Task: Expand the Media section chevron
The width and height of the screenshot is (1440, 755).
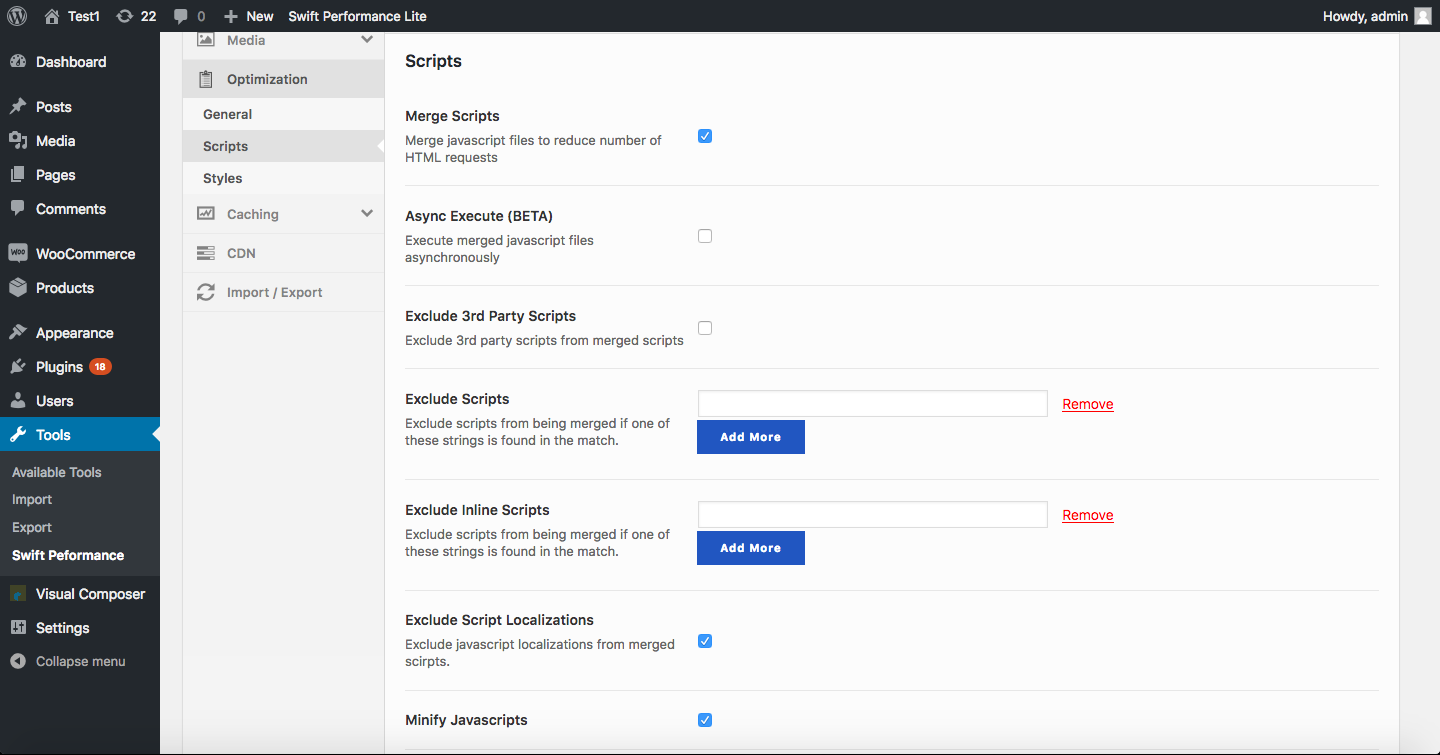Action: pos(367,40)
